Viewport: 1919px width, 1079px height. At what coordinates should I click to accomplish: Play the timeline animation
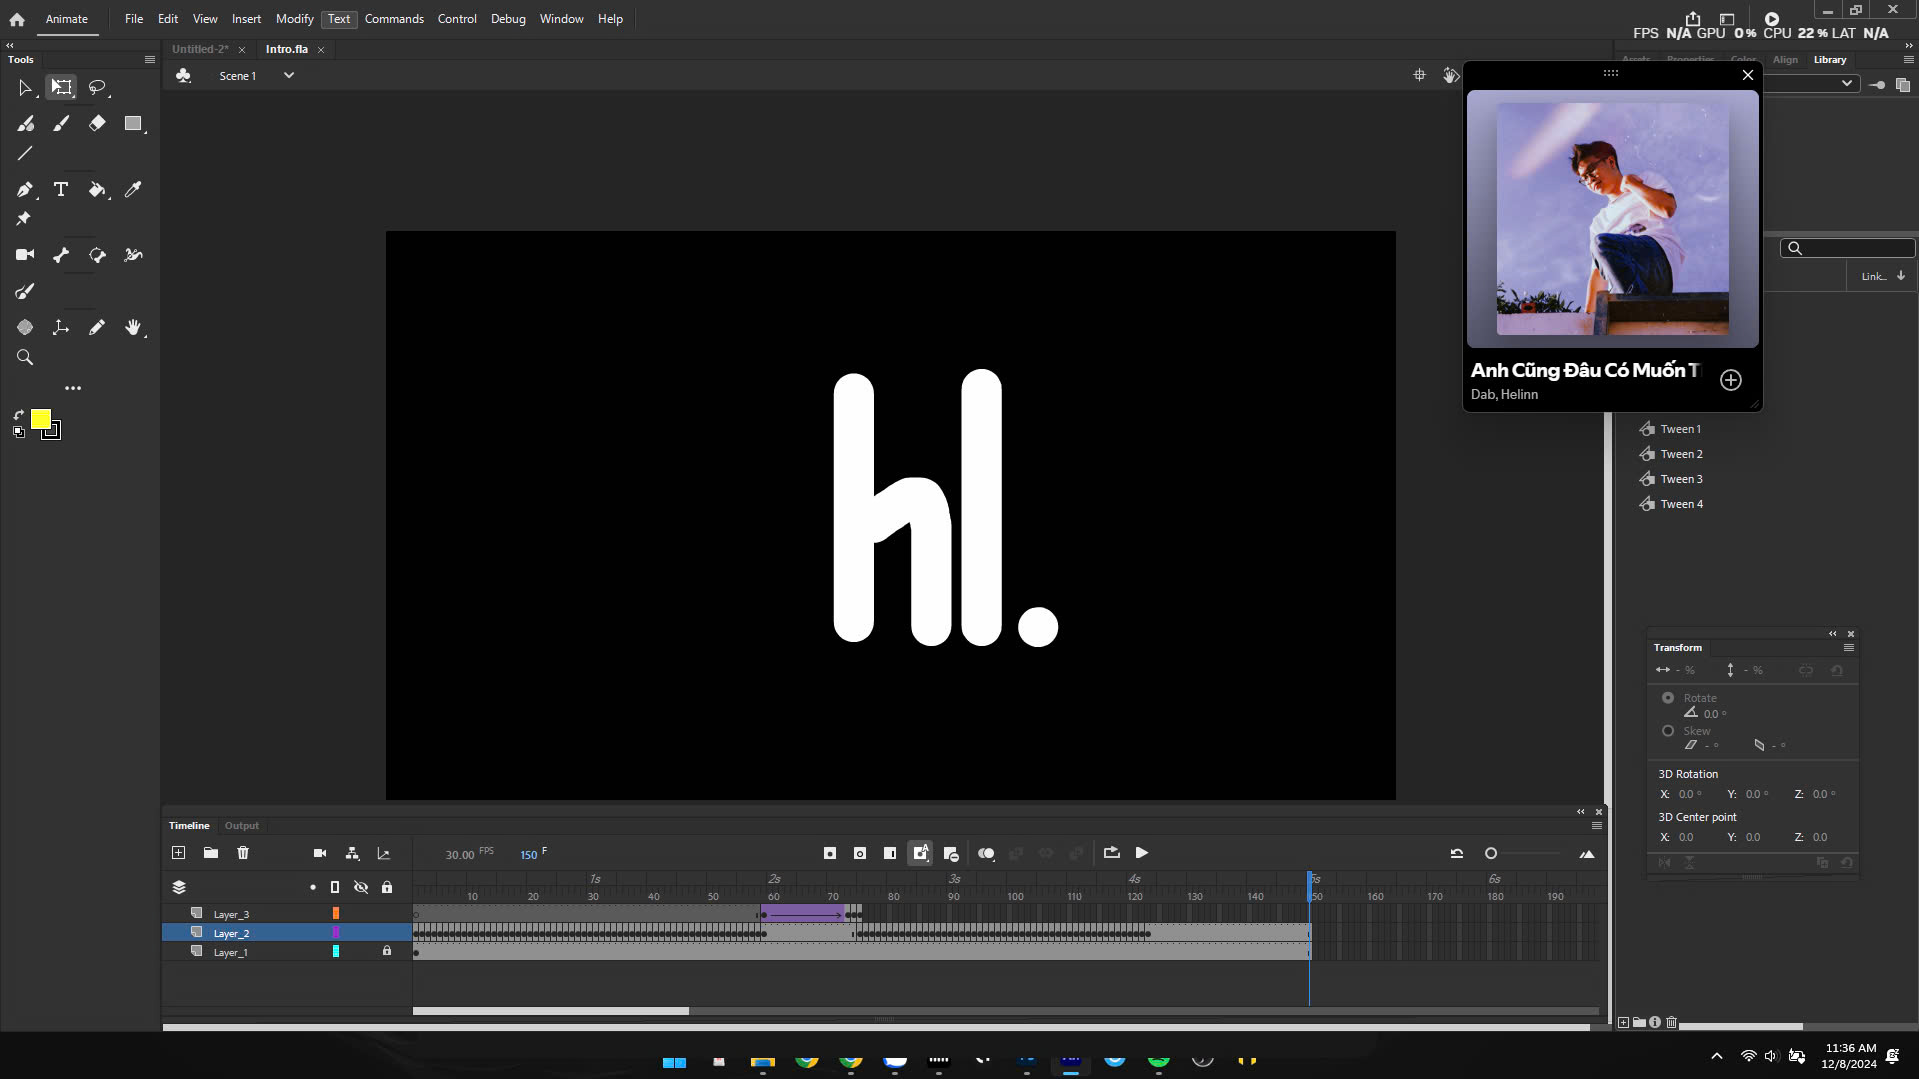point(1142,854)
